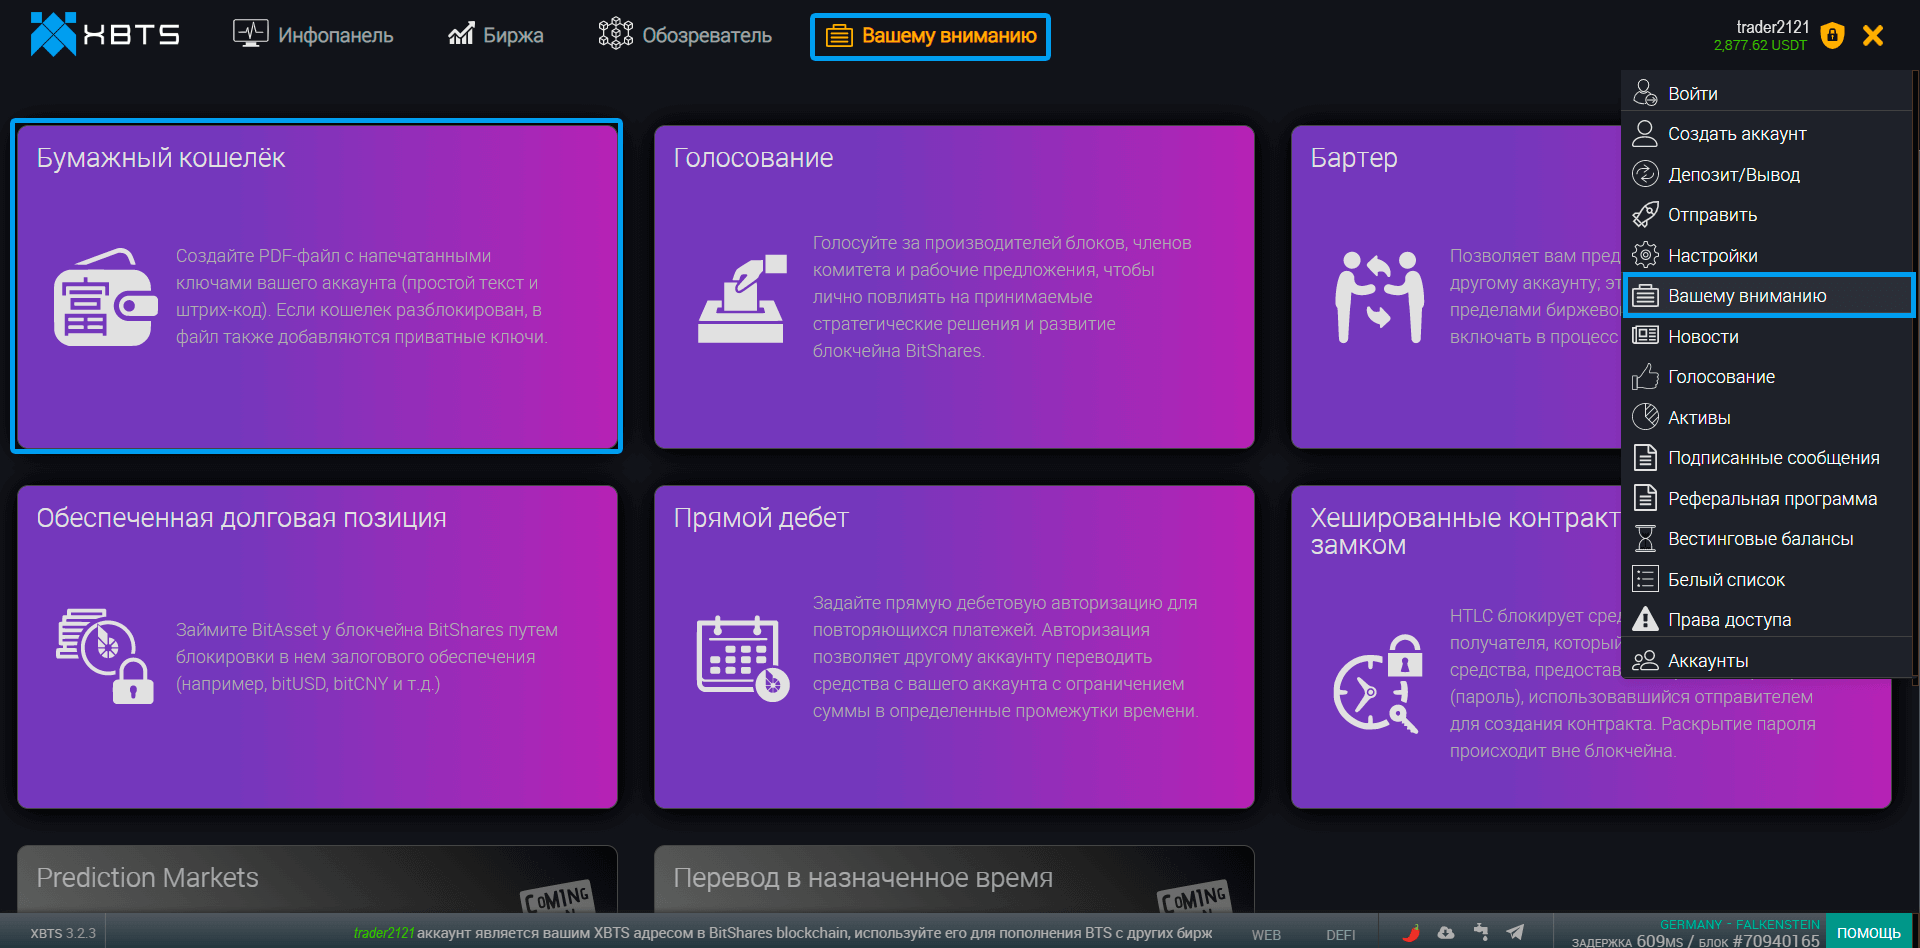
Task: Open the Обозреватель section
Action: pos(684,35)
